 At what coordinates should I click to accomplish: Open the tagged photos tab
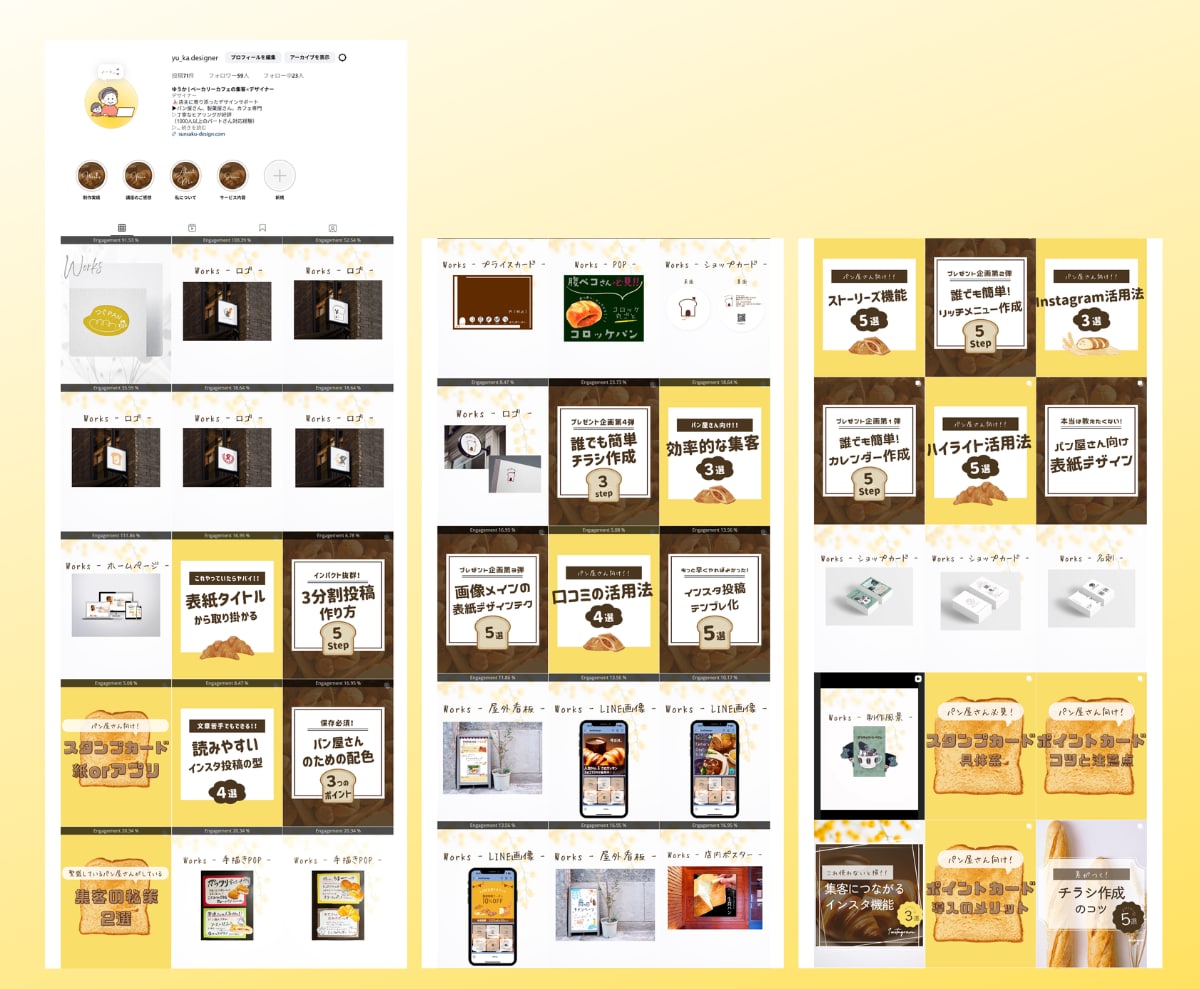[x=333, y=228]
